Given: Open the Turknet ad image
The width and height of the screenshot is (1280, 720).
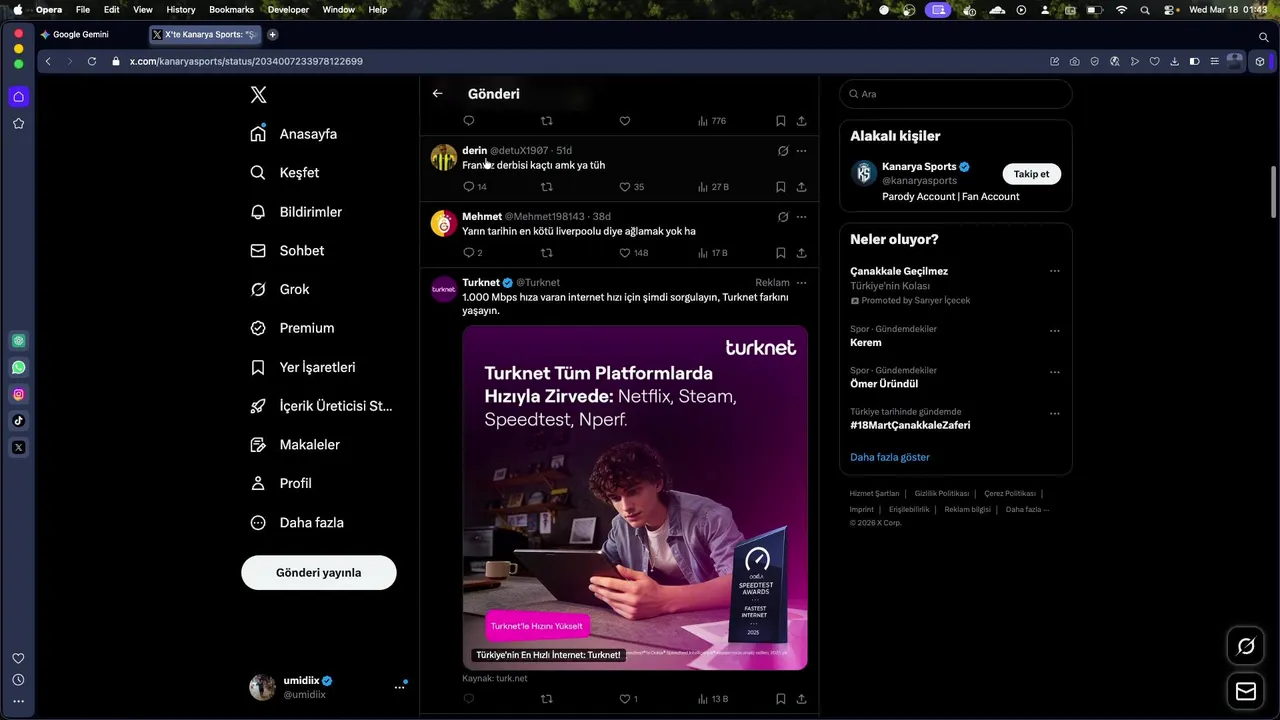Looking at the screenshot, I should (x=635, y=497).
